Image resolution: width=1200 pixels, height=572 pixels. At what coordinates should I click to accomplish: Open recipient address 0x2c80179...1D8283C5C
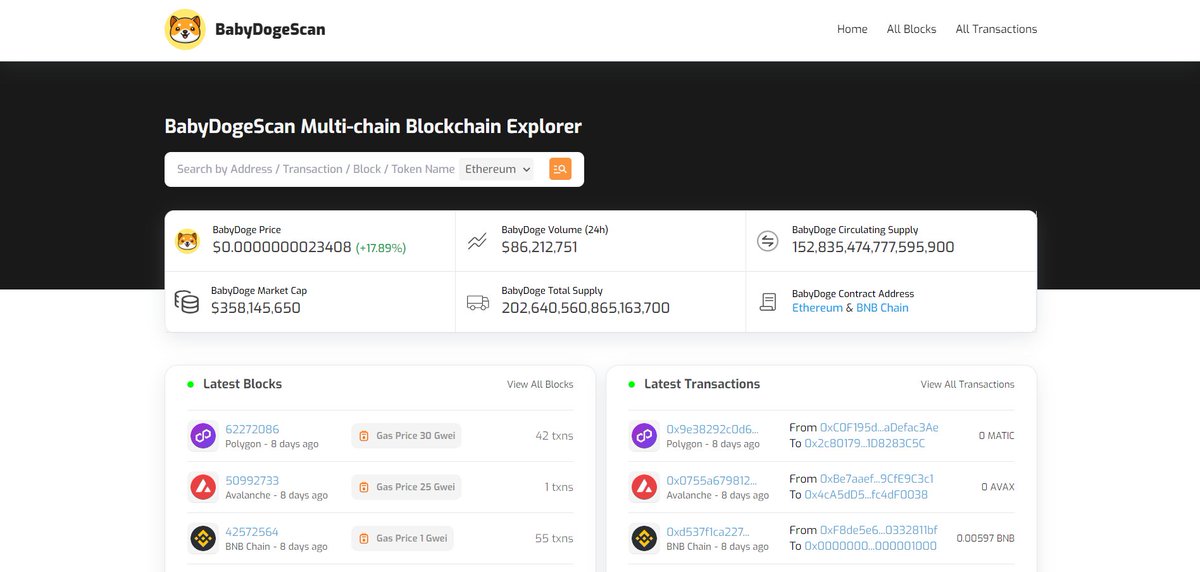coord(865,443)
